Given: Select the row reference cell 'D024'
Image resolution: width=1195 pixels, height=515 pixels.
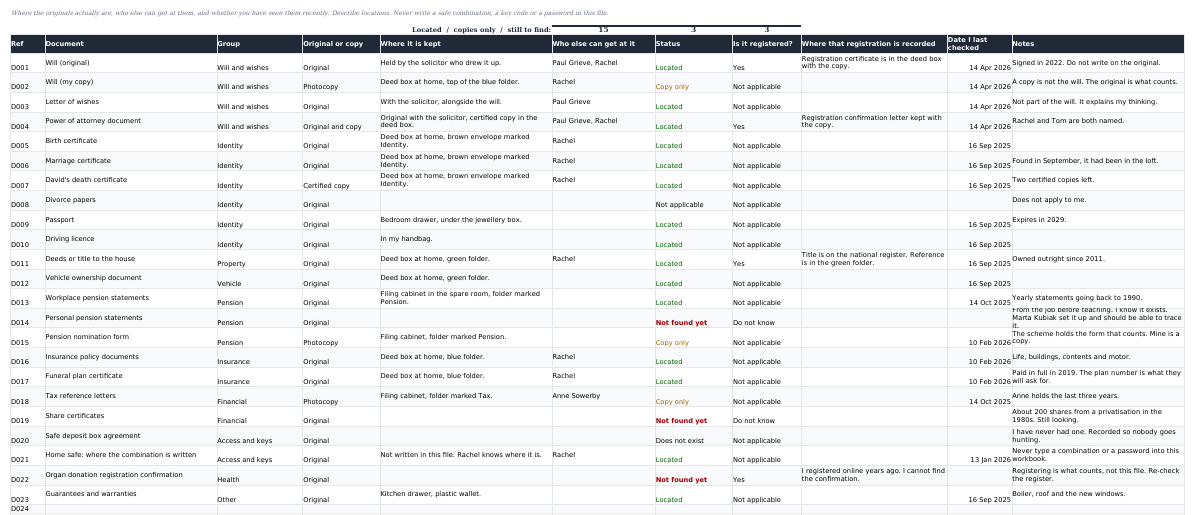Looking at the screenshot, I should pos(27,509).
